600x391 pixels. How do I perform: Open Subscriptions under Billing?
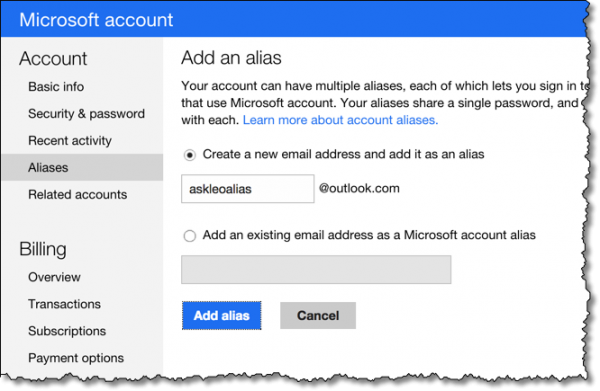(67, 331)
